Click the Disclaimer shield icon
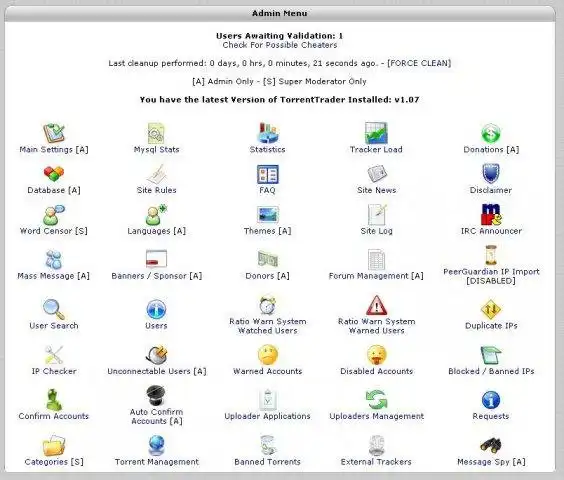The width and height of the screenshot is (564, 480). (x=491, y=174)
